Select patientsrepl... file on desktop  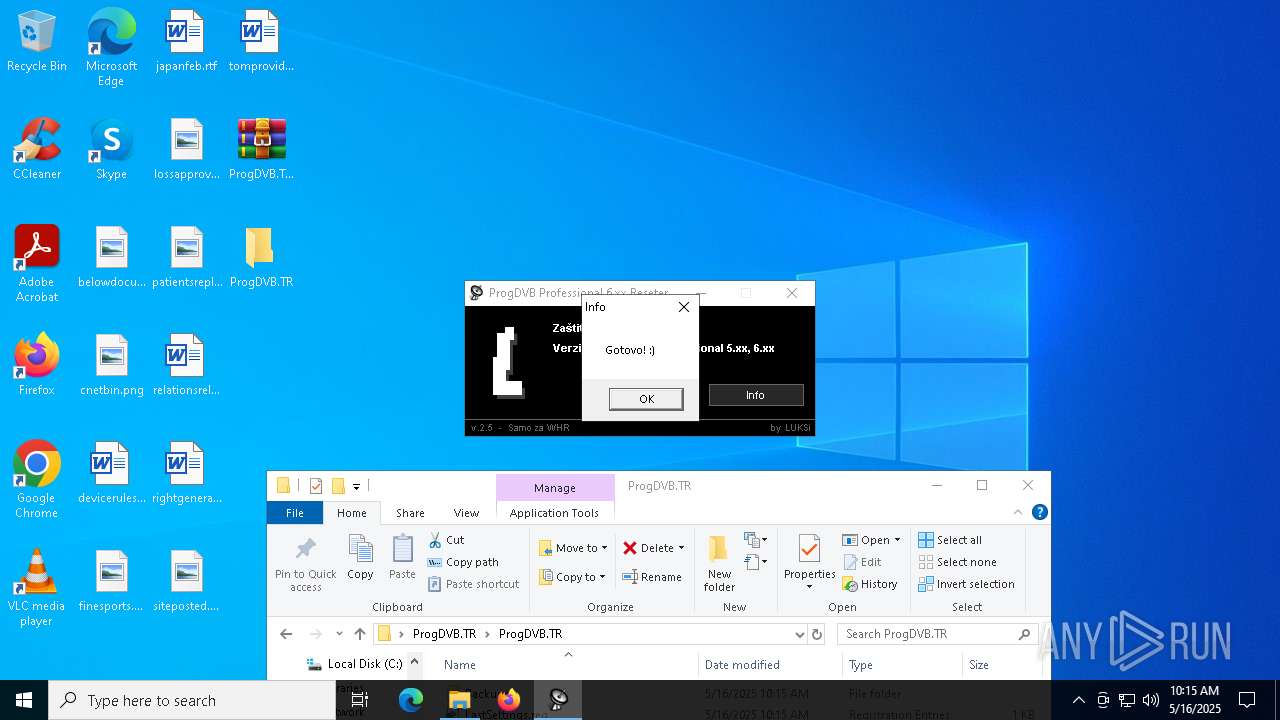[x=187, y=258]
